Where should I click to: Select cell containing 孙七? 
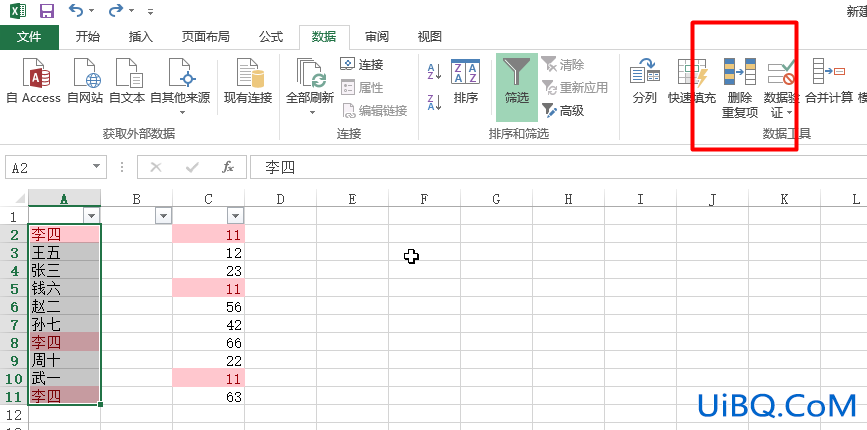[x=64, y=324]
